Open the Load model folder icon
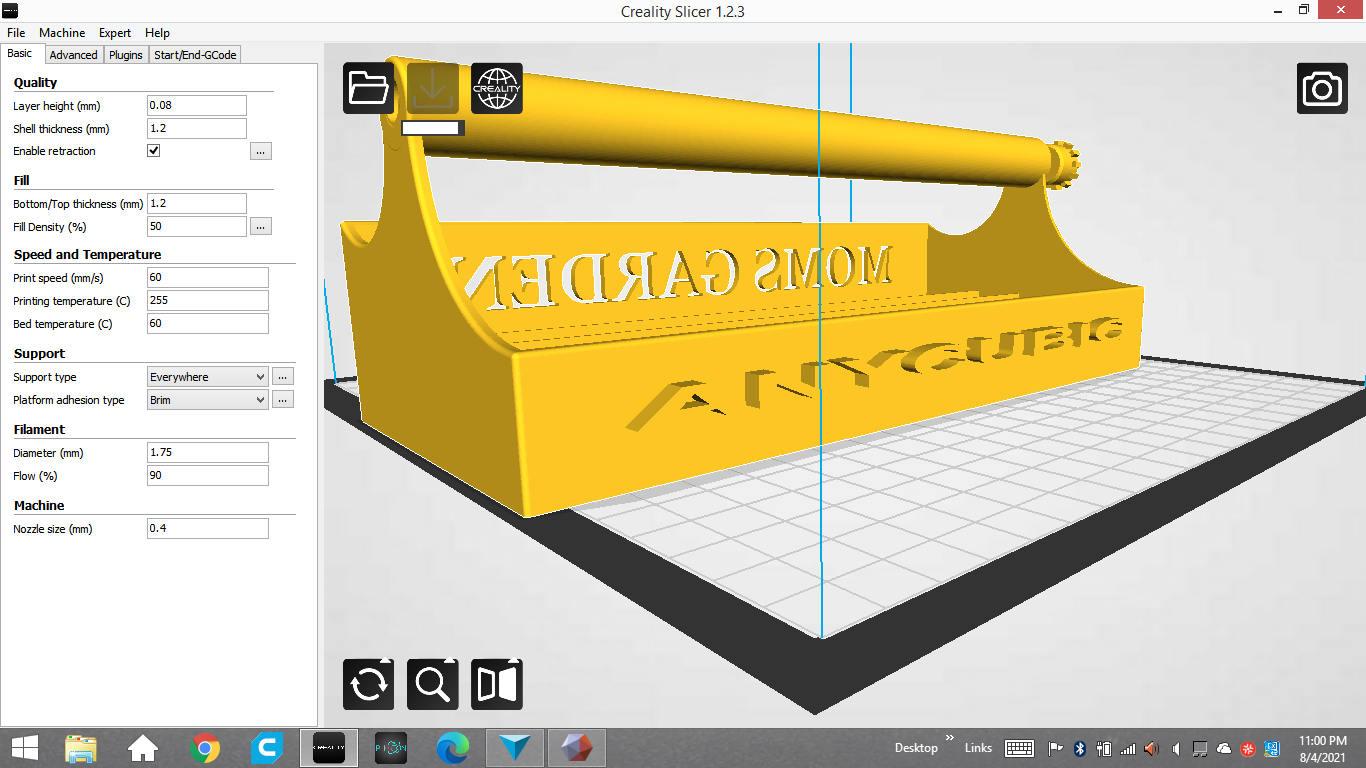The height and width of the screenshot is (768, 1366). pyautogui.click(x=369, y=88)
